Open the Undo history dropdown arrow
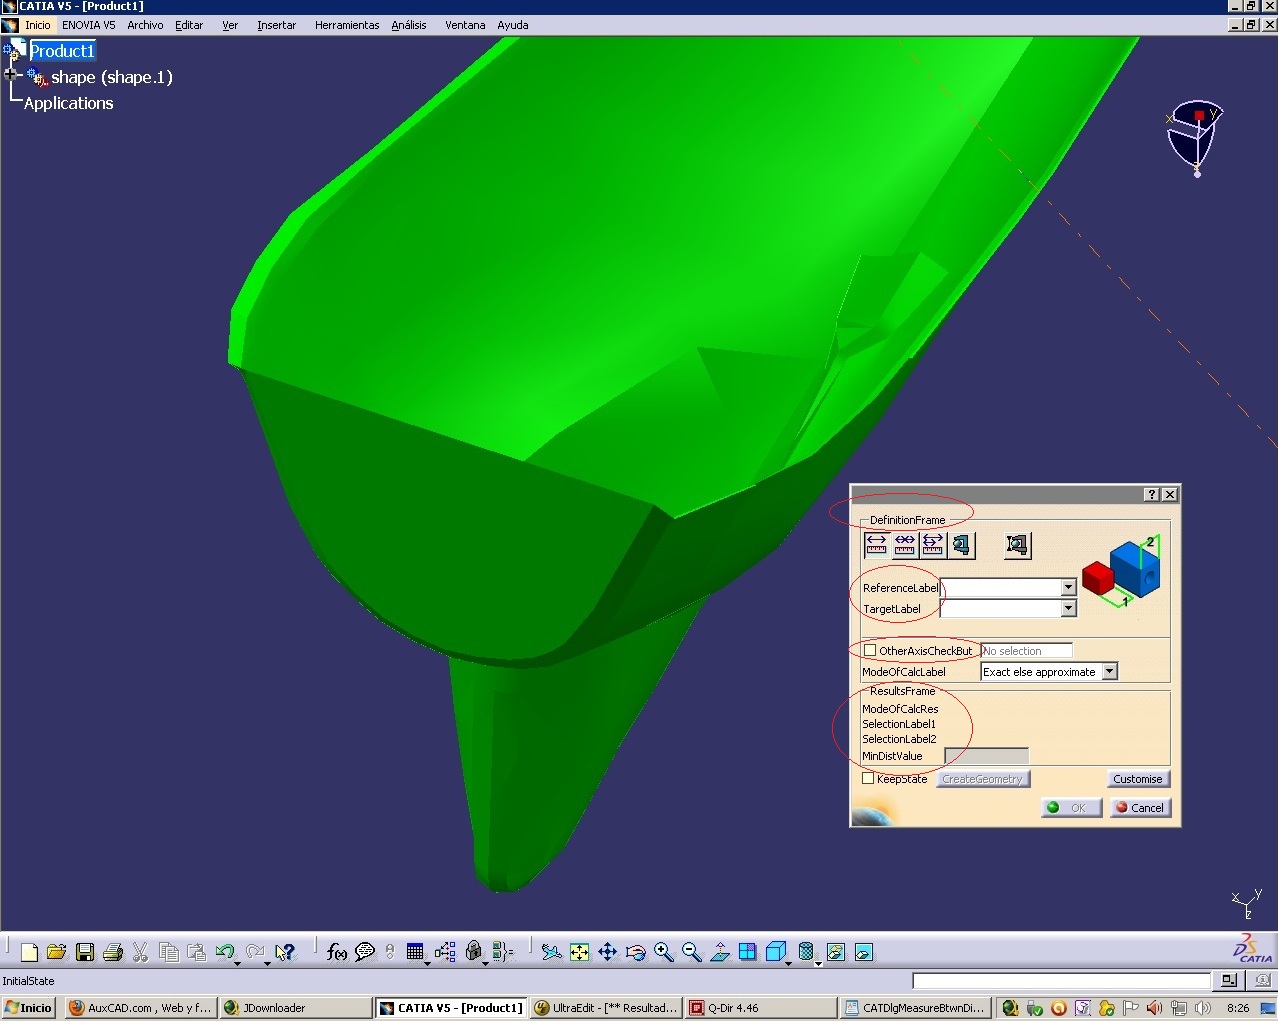1278x1021 pixels. [237, 962]
